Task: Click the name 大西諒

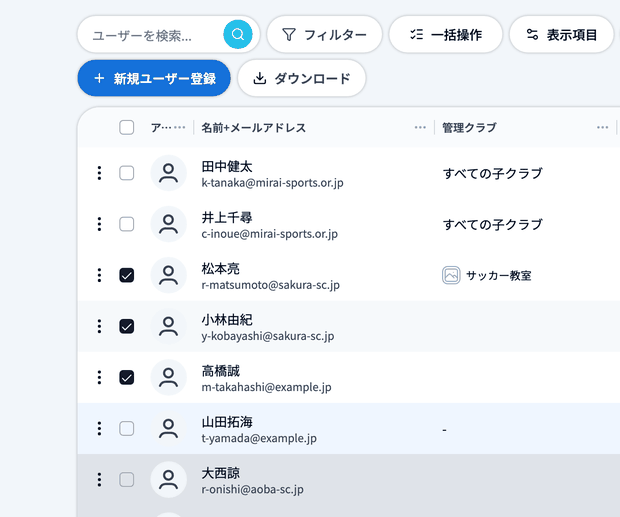Action: pos(221,473)
